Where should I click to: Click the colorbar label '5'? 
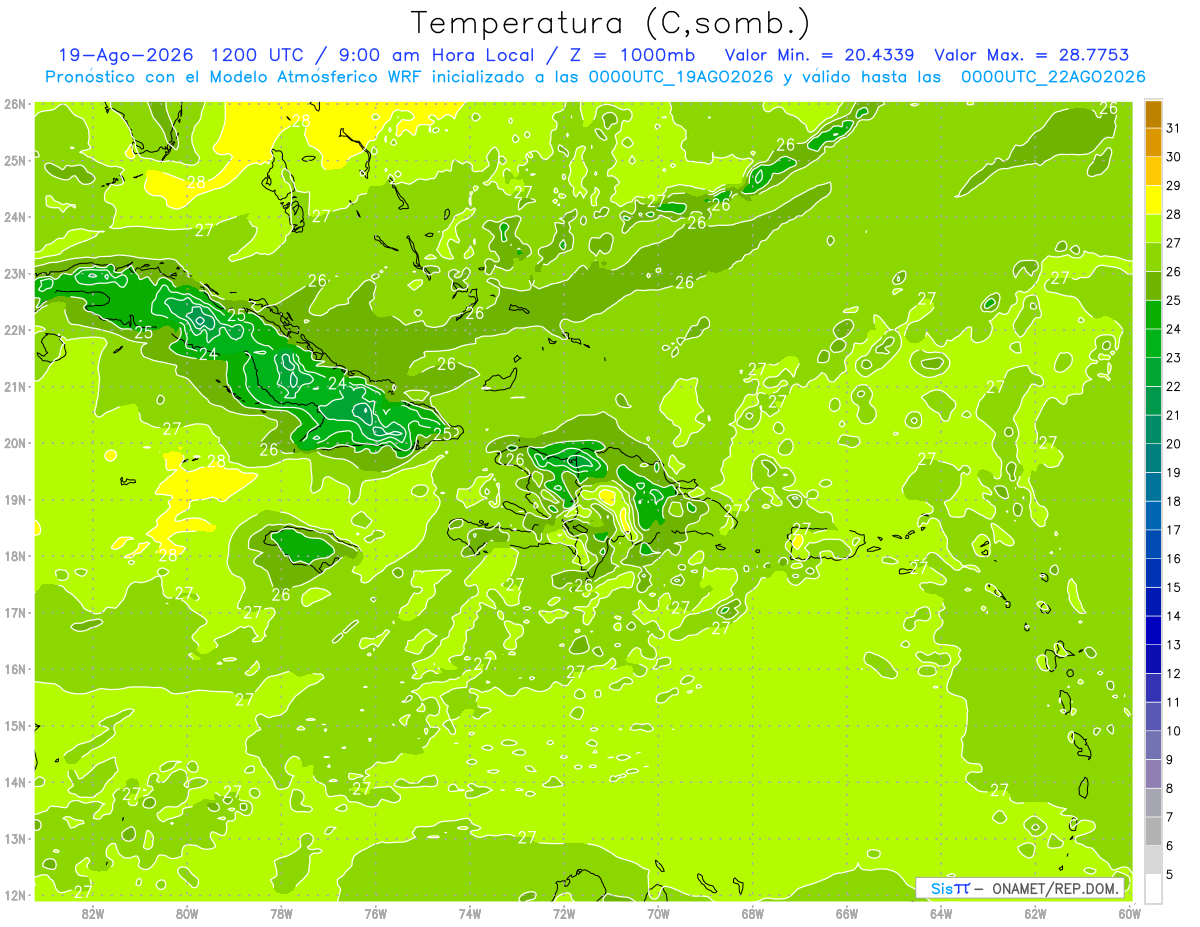coord(1170,874)
